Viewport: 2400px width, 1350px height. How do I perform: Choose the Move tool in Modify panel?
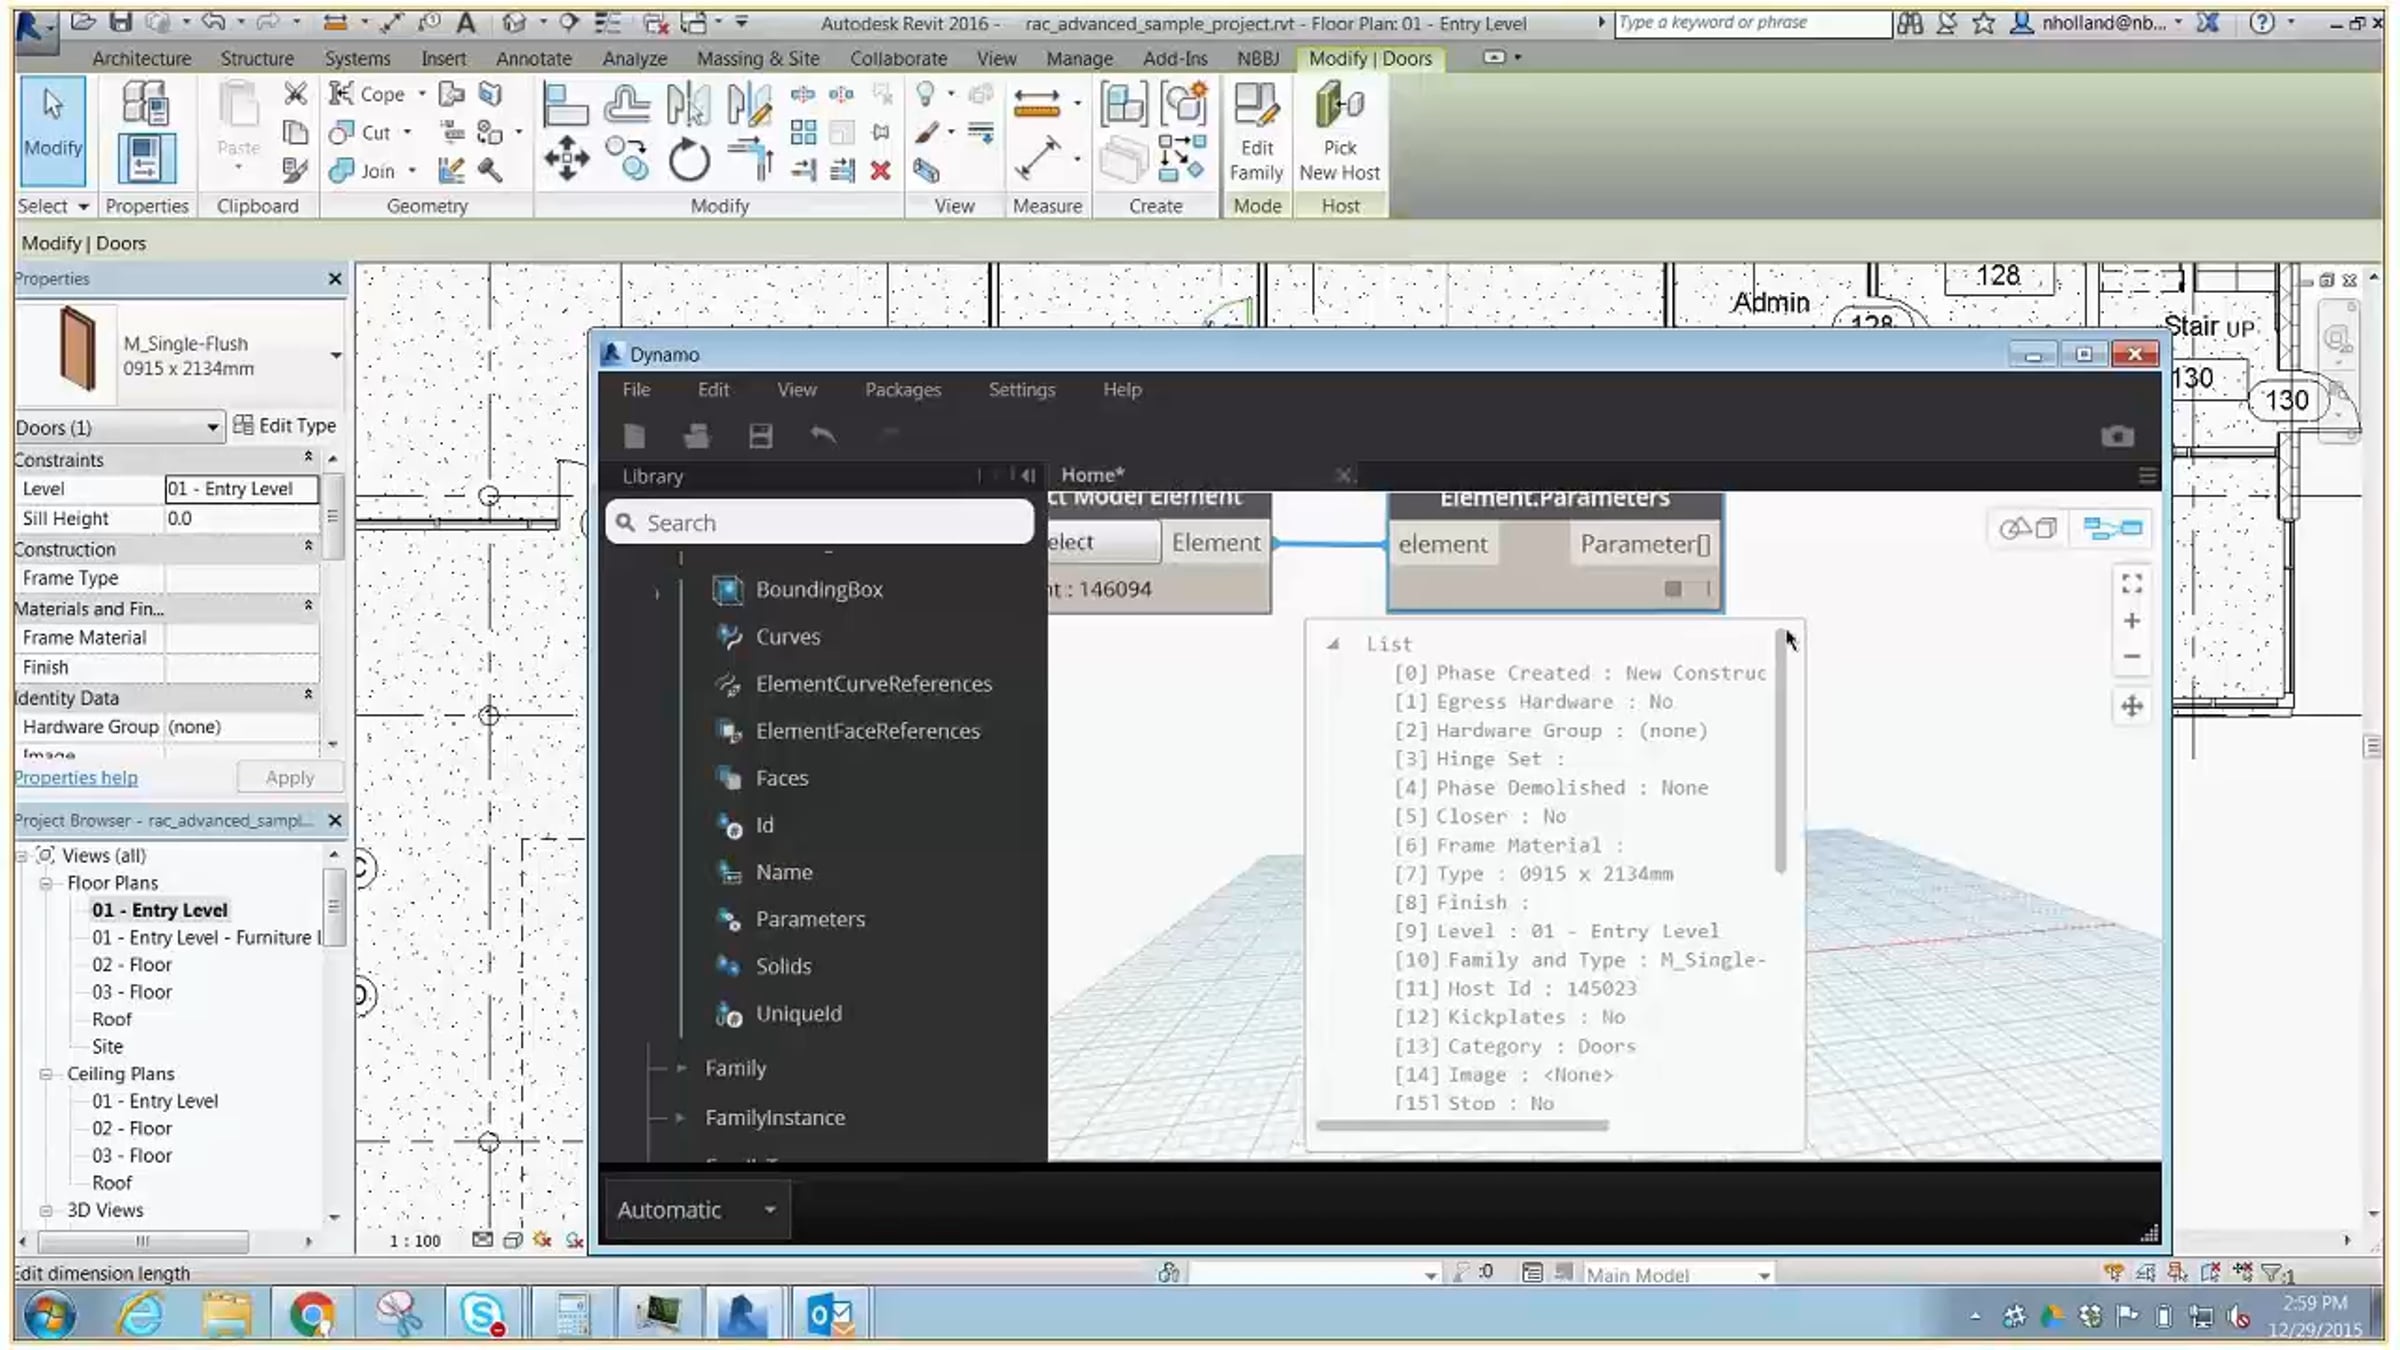click(x=566, y=160)
